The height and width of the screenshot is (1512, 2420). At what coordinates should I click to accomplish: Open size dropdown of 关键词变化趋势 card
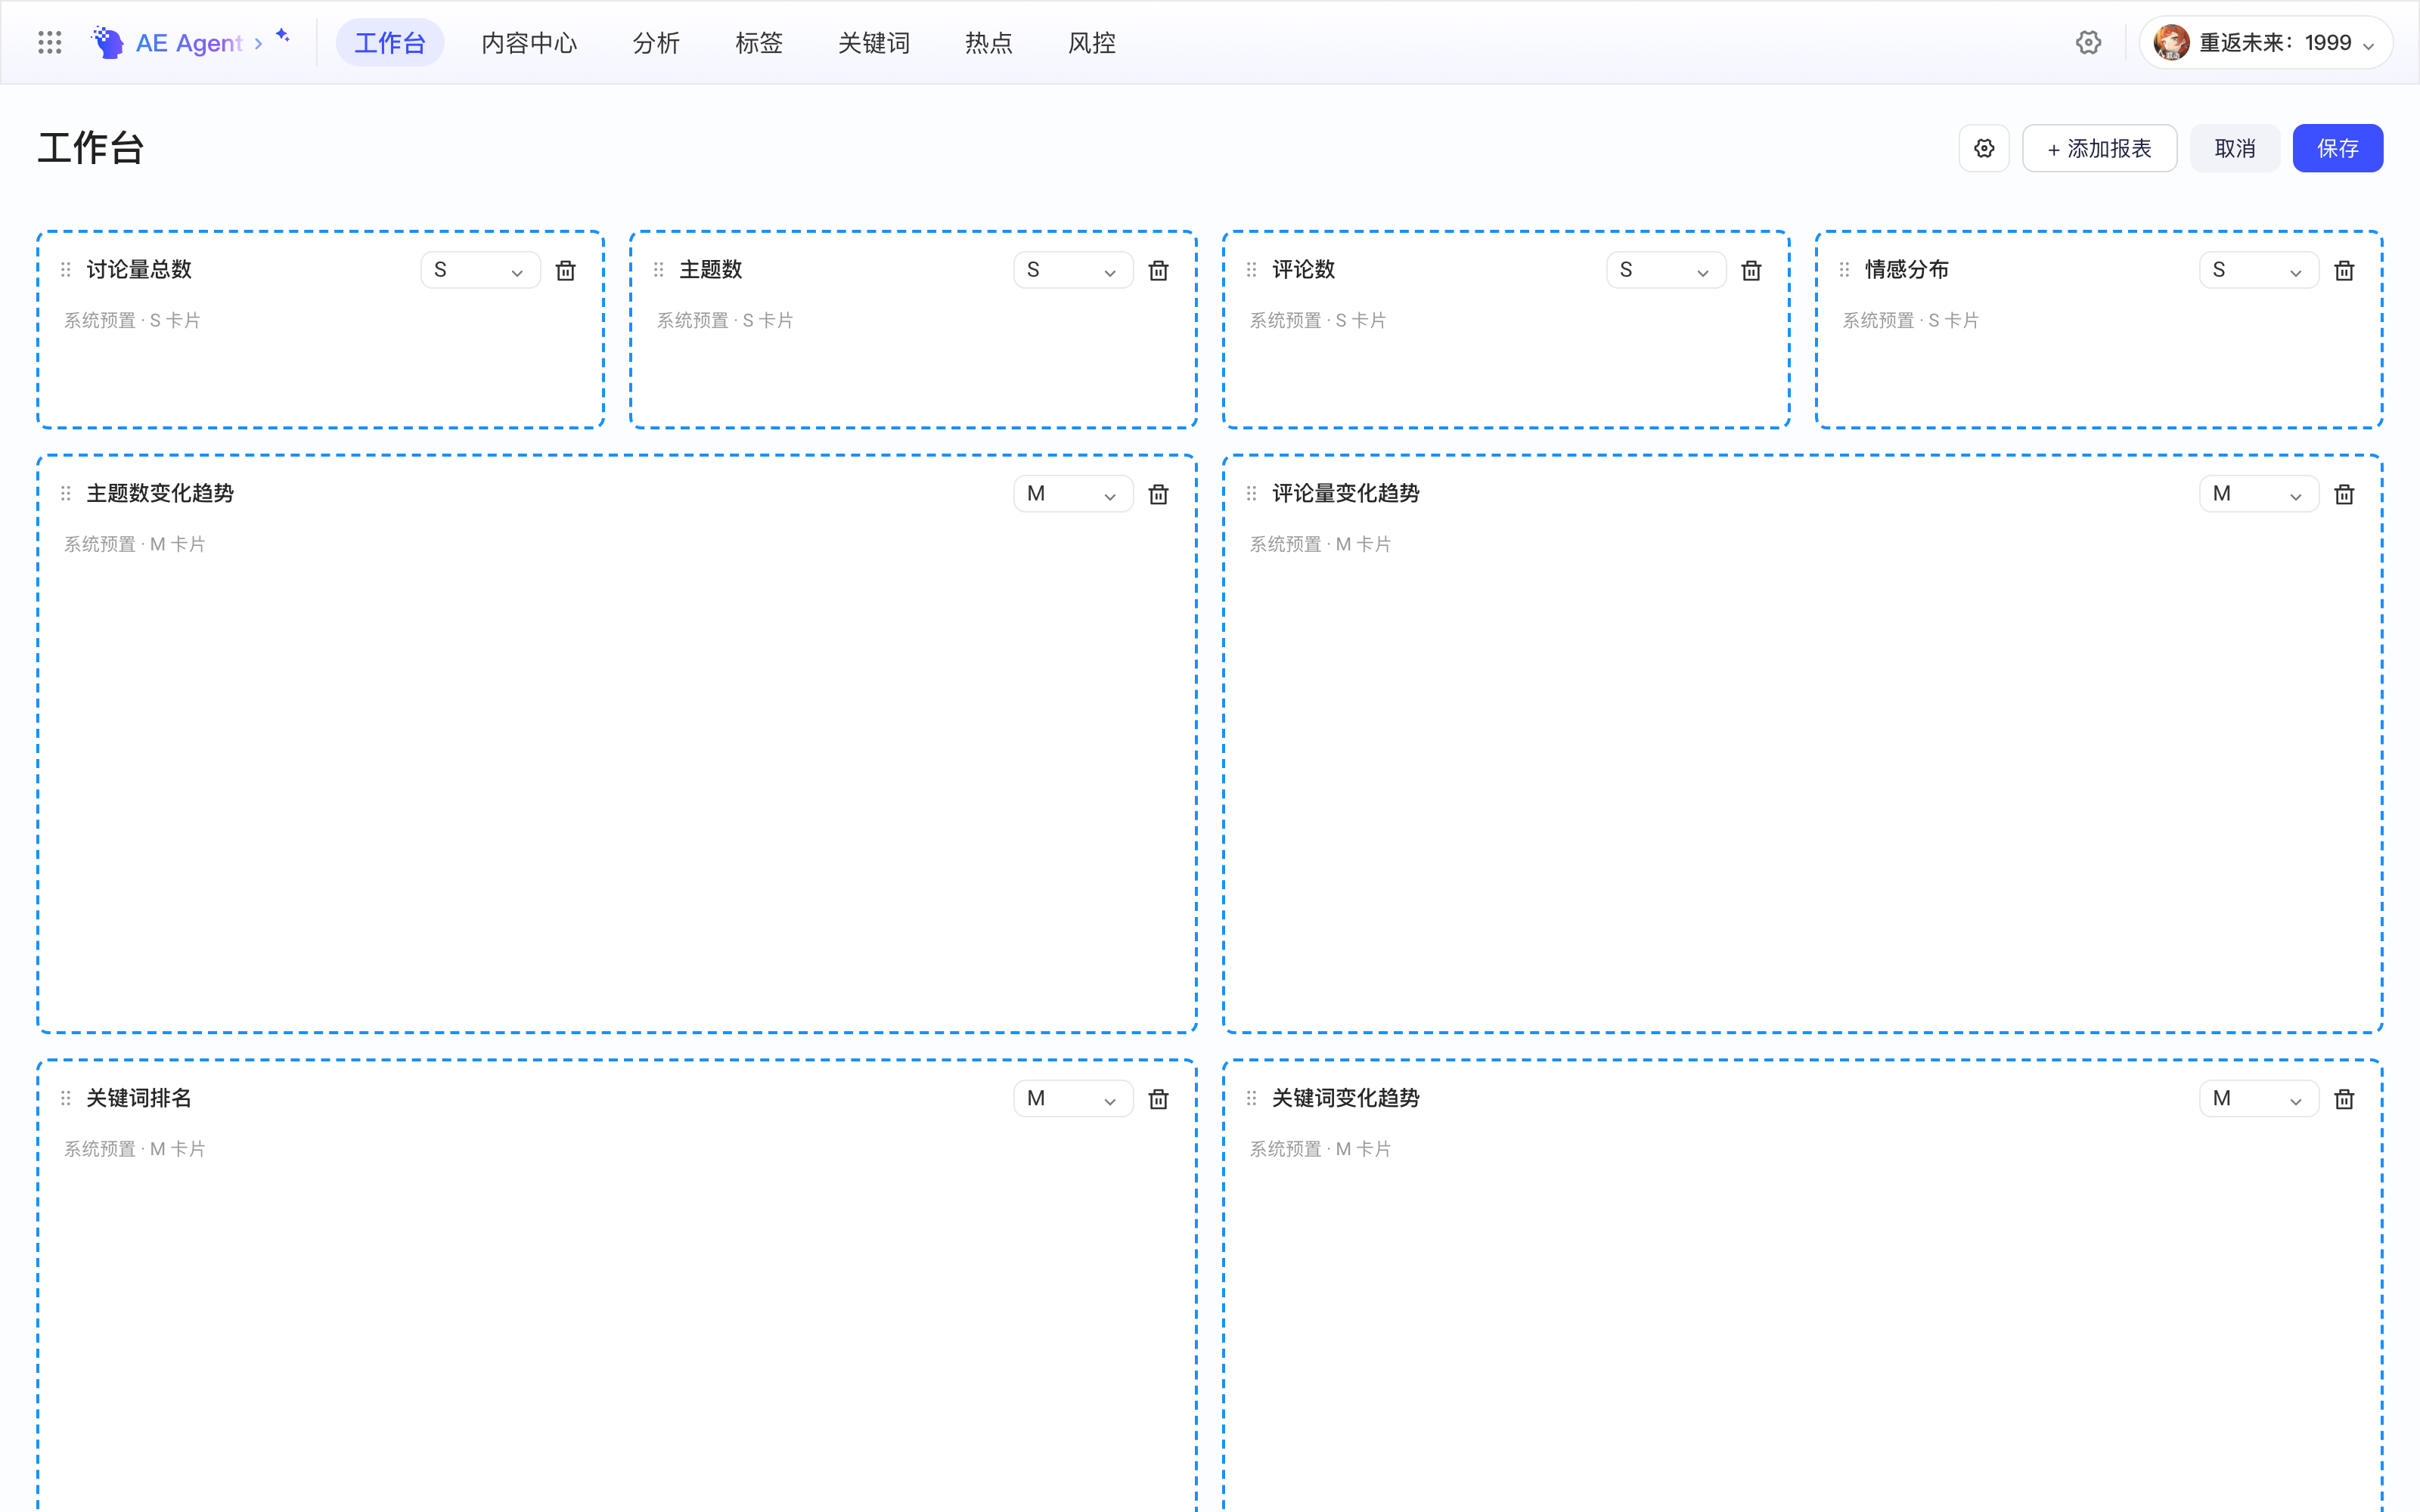coord(2259,1099)
